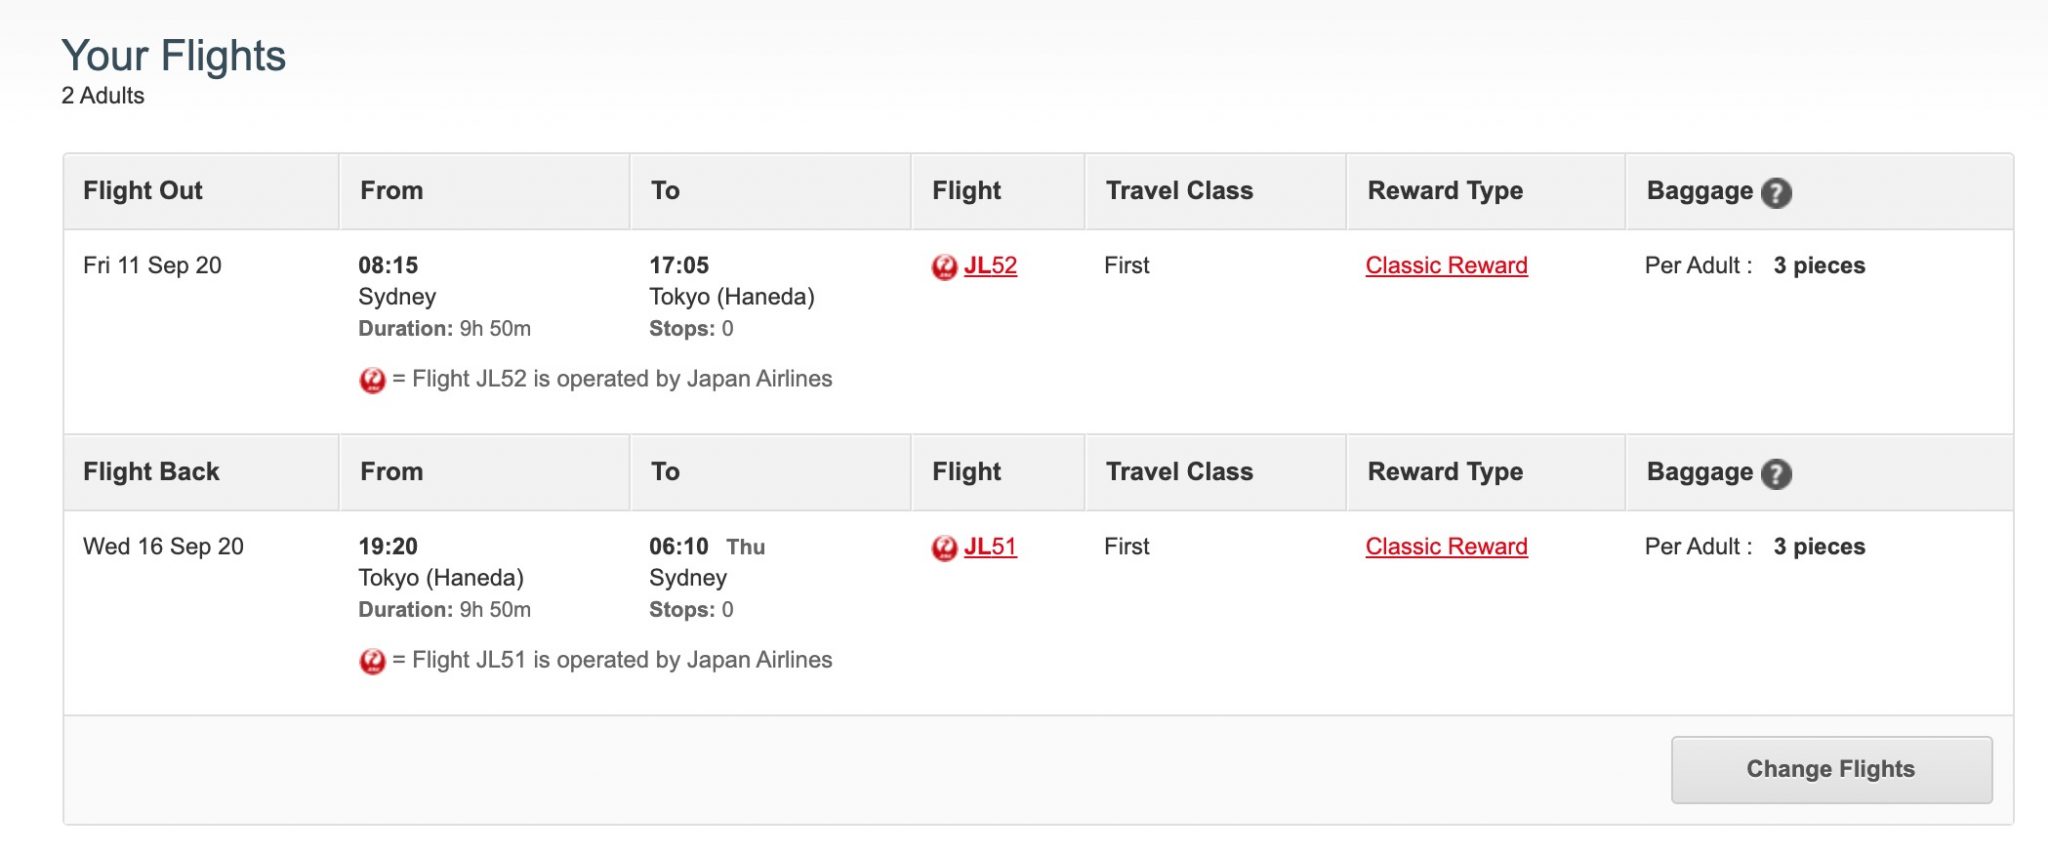Click the 17:05 arrival time
Viewport: 2048px width, 853px height.
coord(679,265)
